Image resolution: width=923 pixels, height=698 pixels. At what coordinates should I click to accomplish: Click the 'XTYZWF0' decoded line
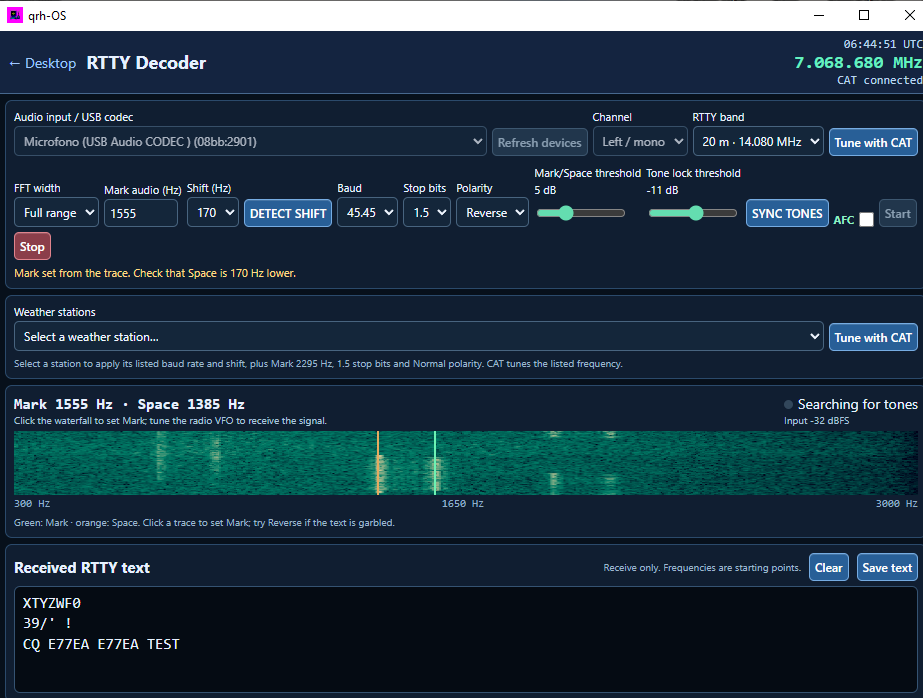tap(52, 603)
